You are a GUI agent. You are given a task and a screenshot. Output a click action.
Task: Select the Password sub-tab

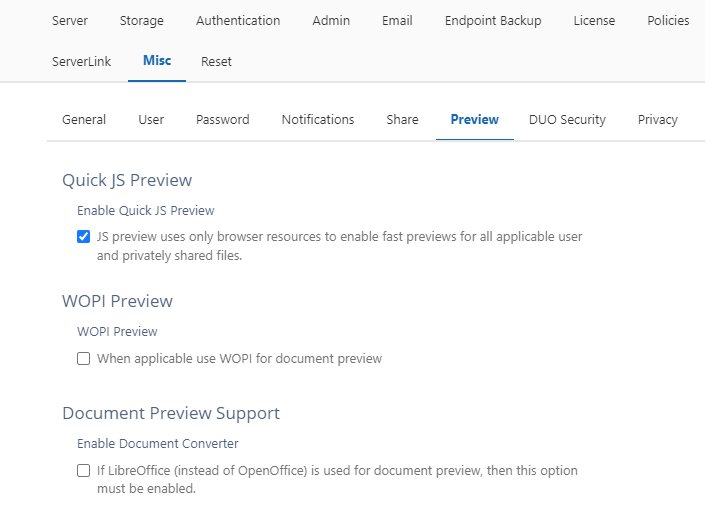pyautogui.click(x=222, y=119)
